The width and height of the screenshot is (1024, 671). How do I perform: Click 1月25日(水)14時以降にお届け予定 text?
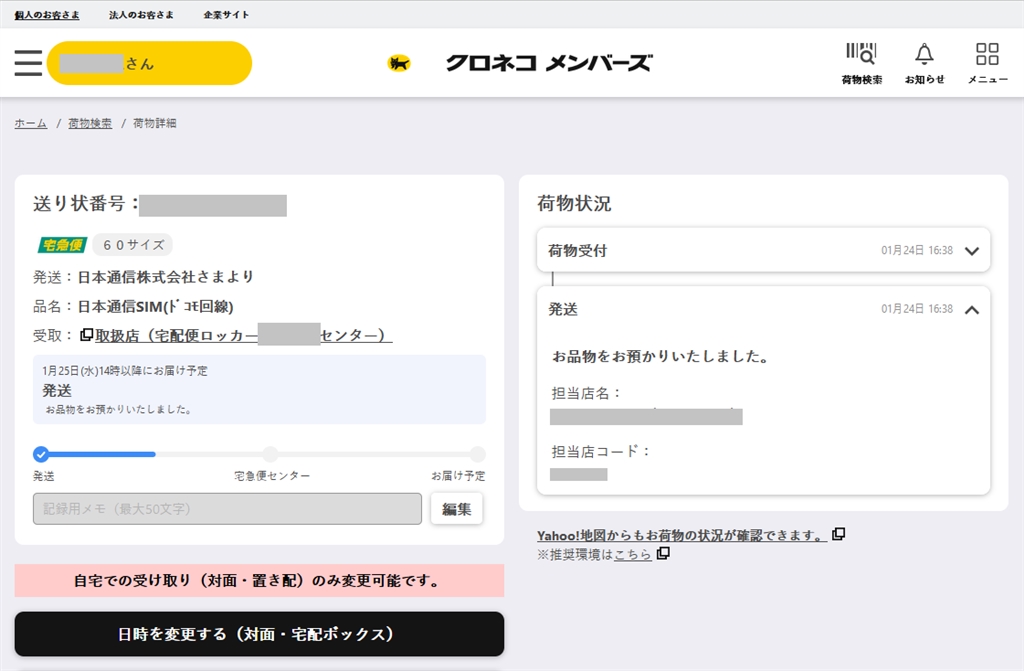pyautogui.click(x=125, y=370)
